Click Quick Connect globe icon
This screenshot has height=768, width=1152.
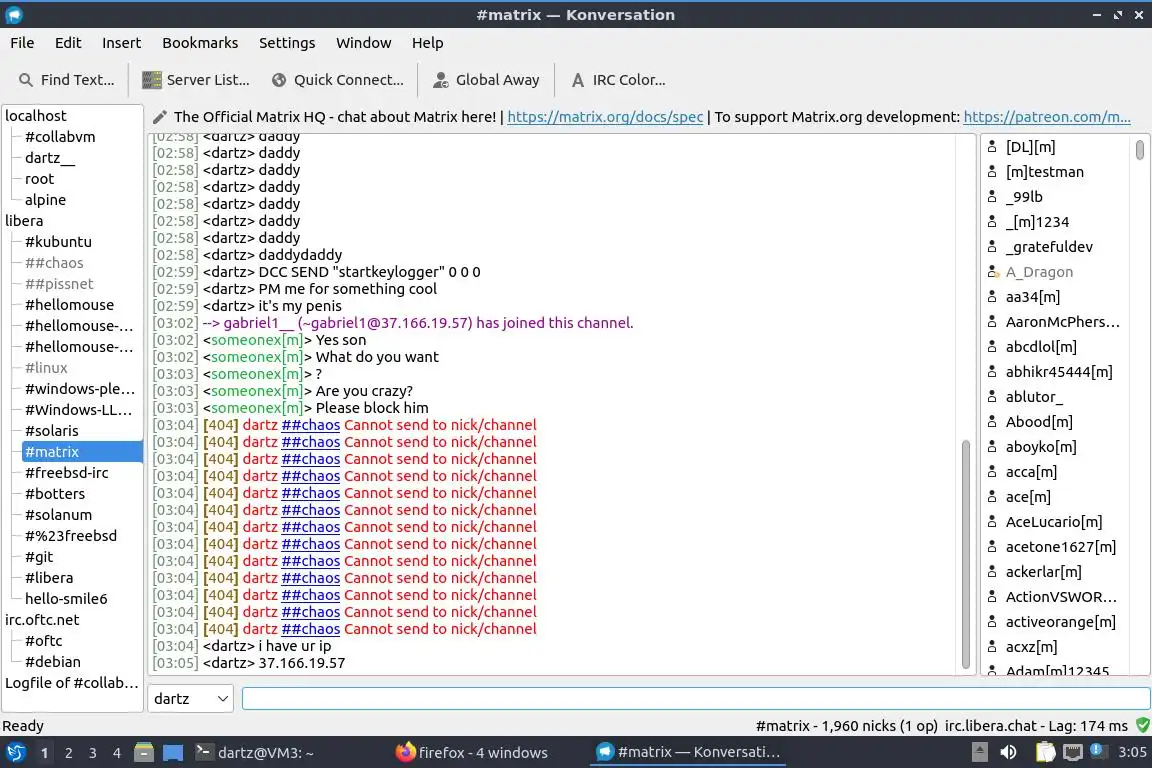pos(279,80)
